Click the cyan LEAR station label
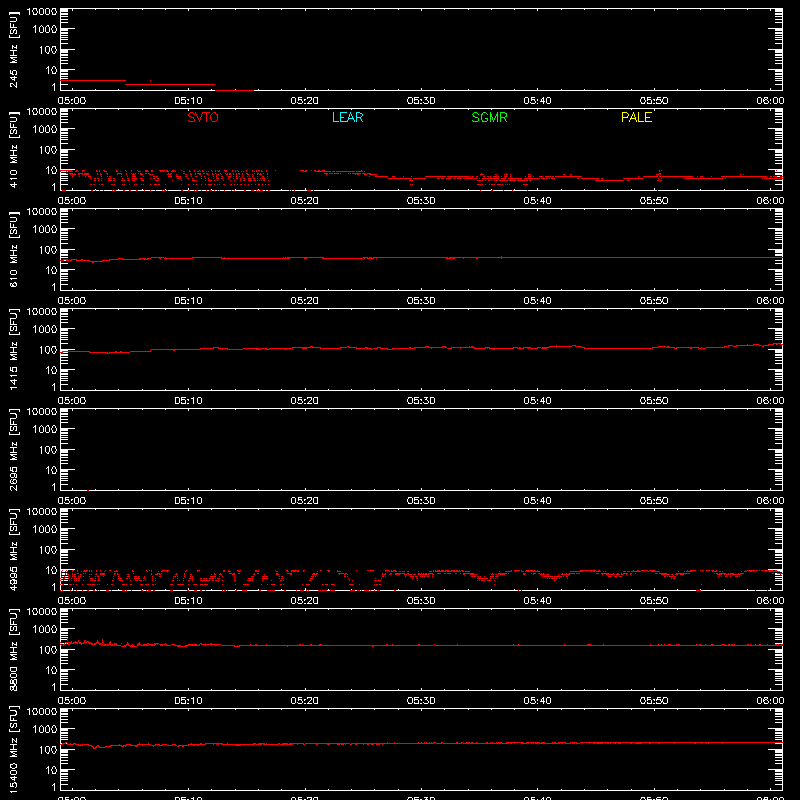The image size is (800, 800). [x=347, y=117]
